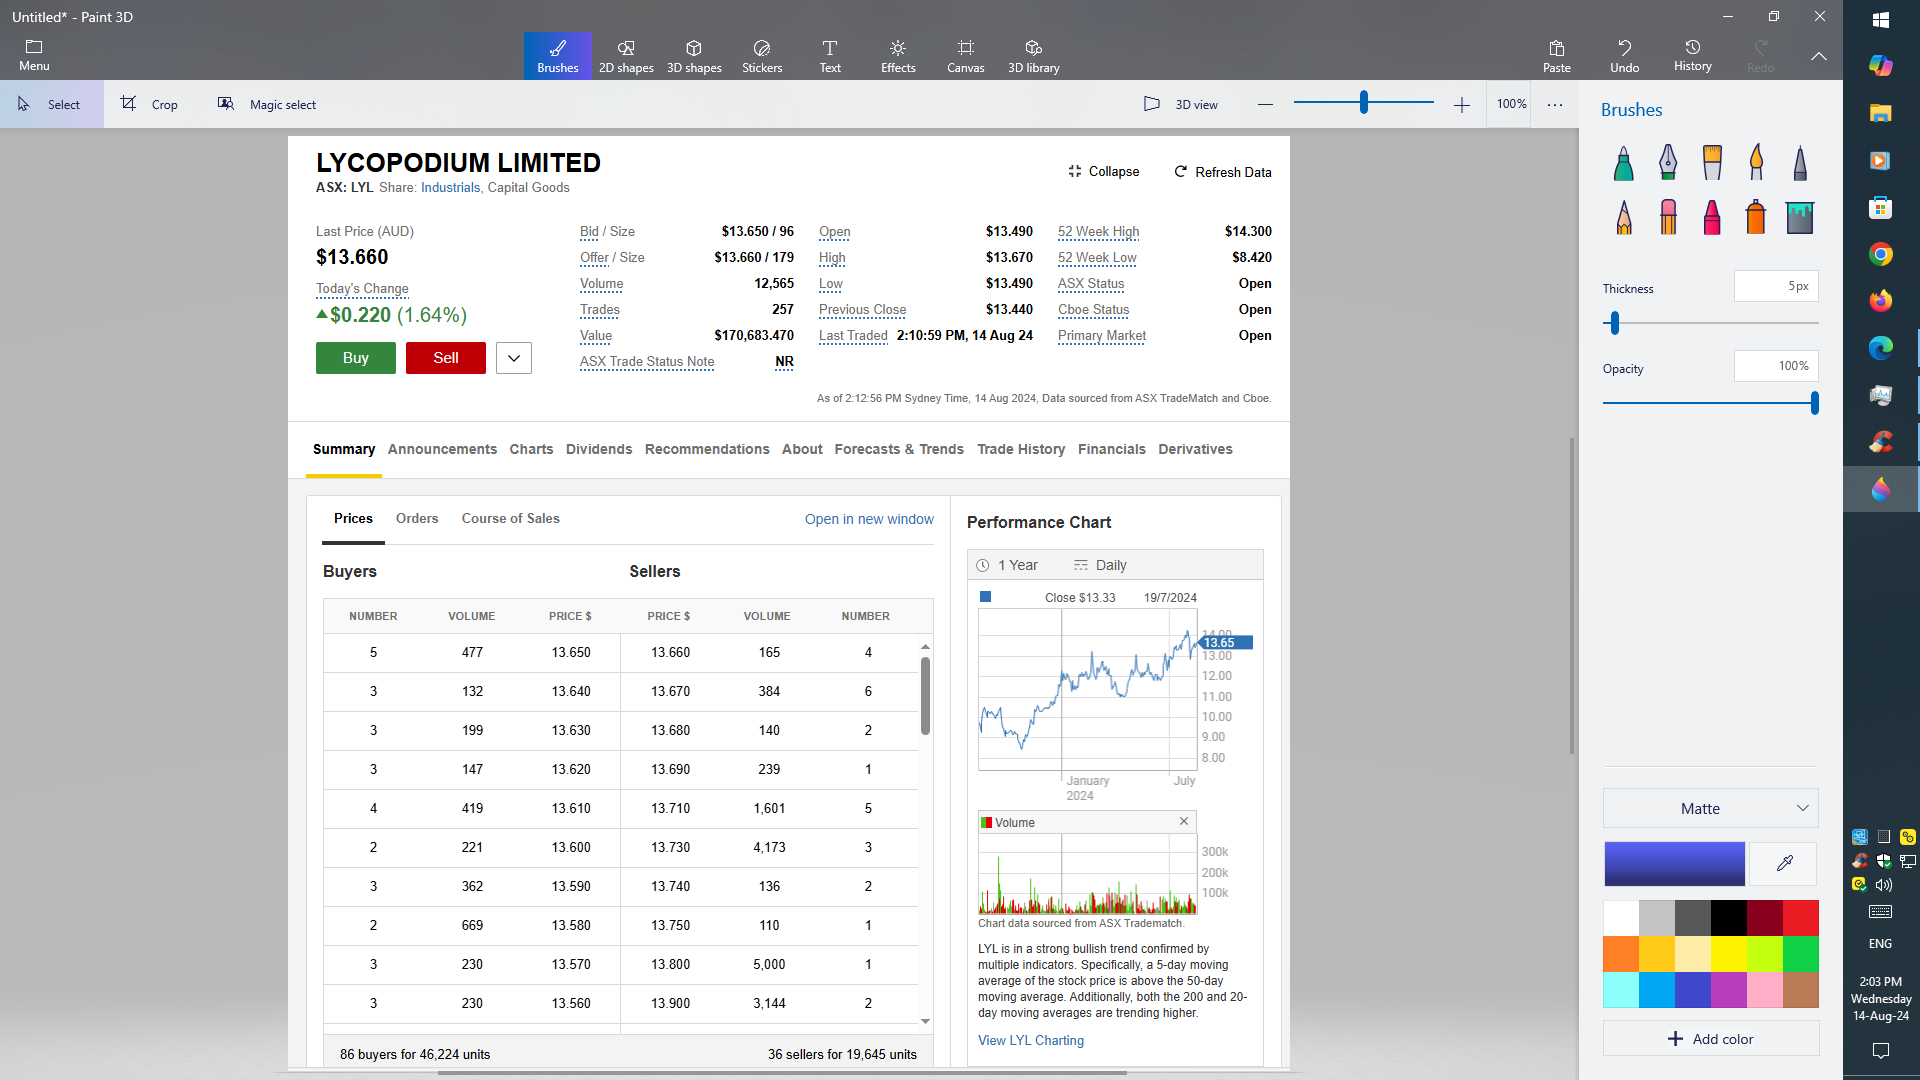Open File Explorer from the taskbar
Screen dimensions: 1920x1080
click(1881, 112)
